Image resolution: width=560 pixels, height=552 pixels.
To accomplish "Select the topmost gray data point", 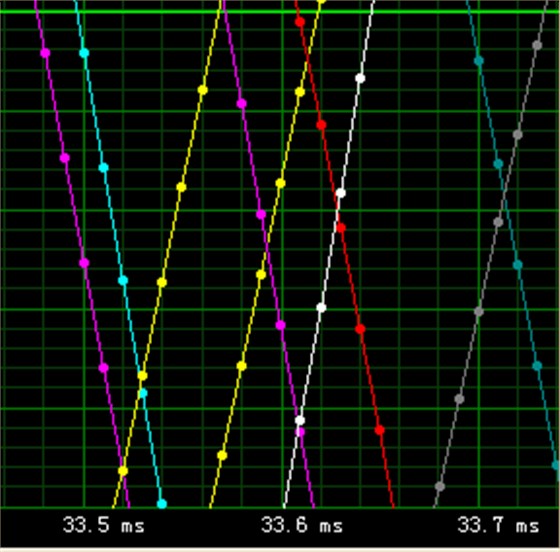I will coord(537,45).
